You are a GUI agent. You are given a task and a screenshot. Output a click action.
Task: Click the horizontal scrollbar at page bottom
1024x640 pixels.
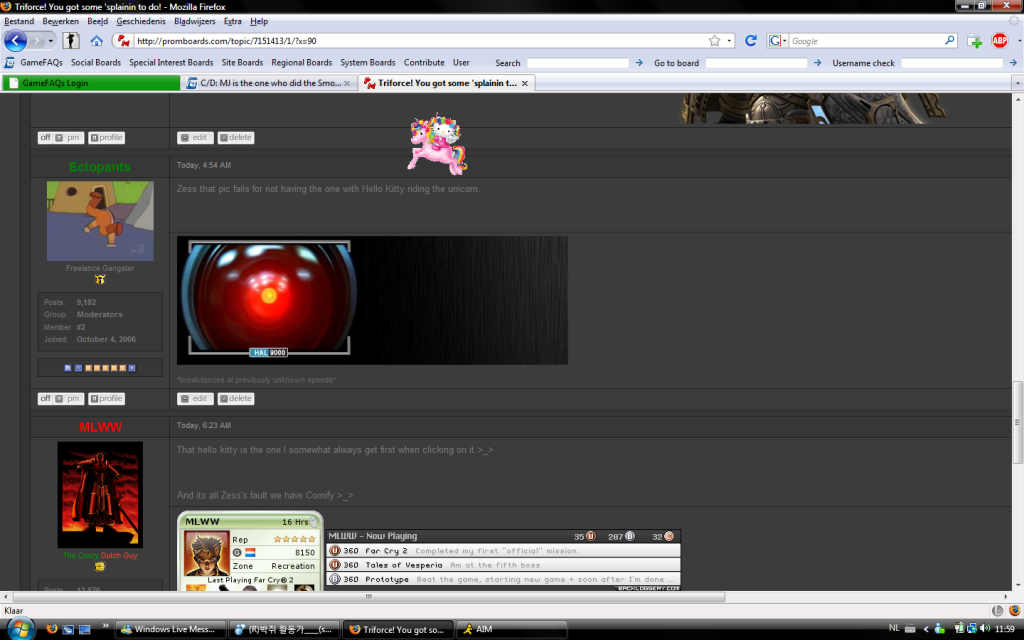(500, 596)
